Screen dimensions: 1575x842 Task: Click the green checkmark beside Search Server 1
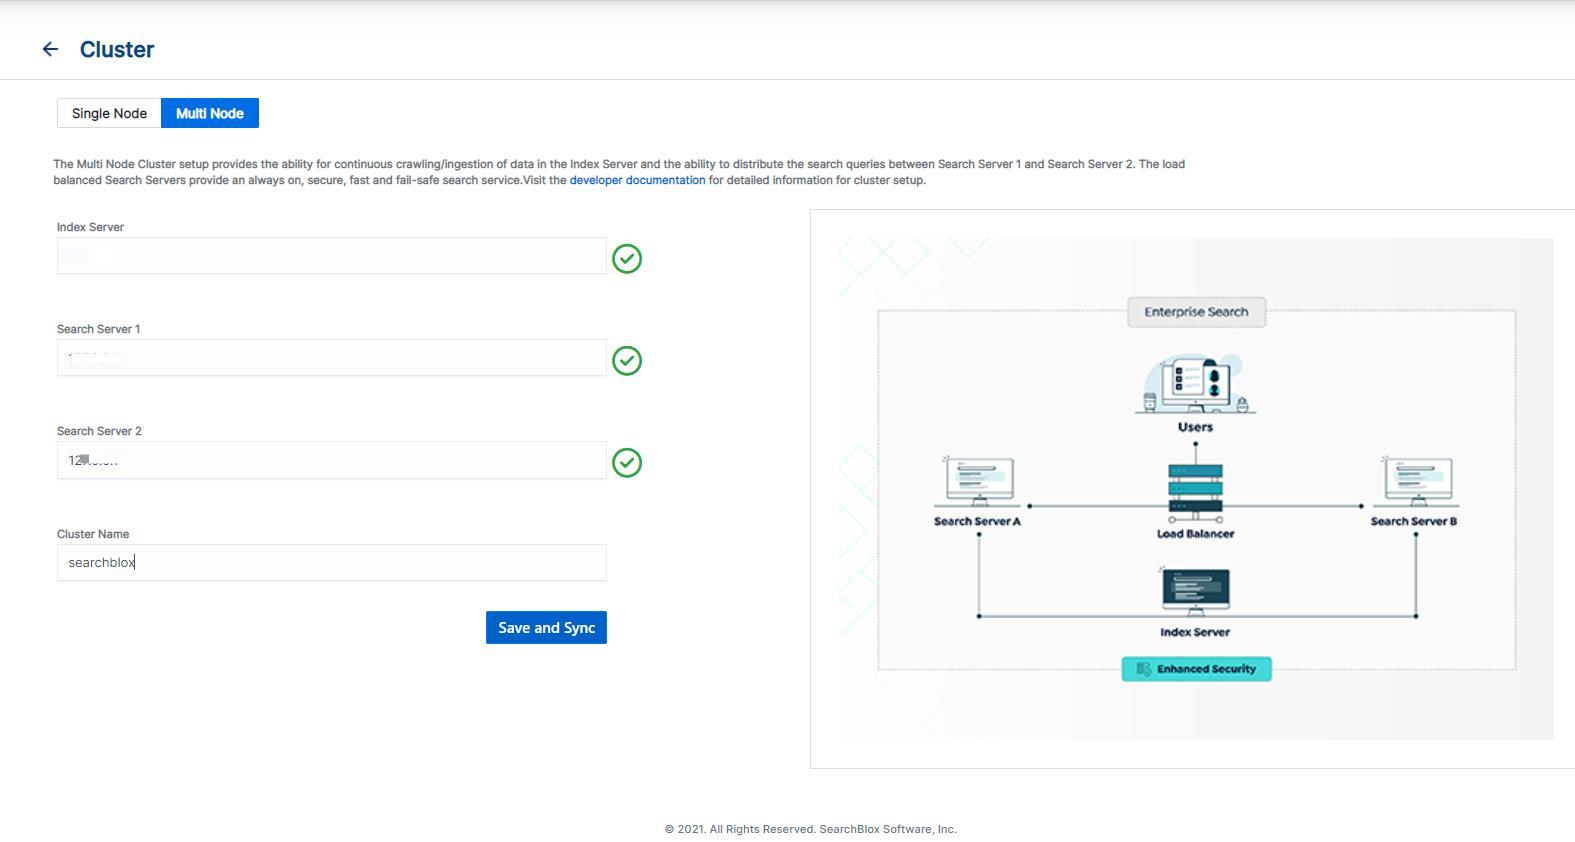pyautogui.click(x=627, y=361)
